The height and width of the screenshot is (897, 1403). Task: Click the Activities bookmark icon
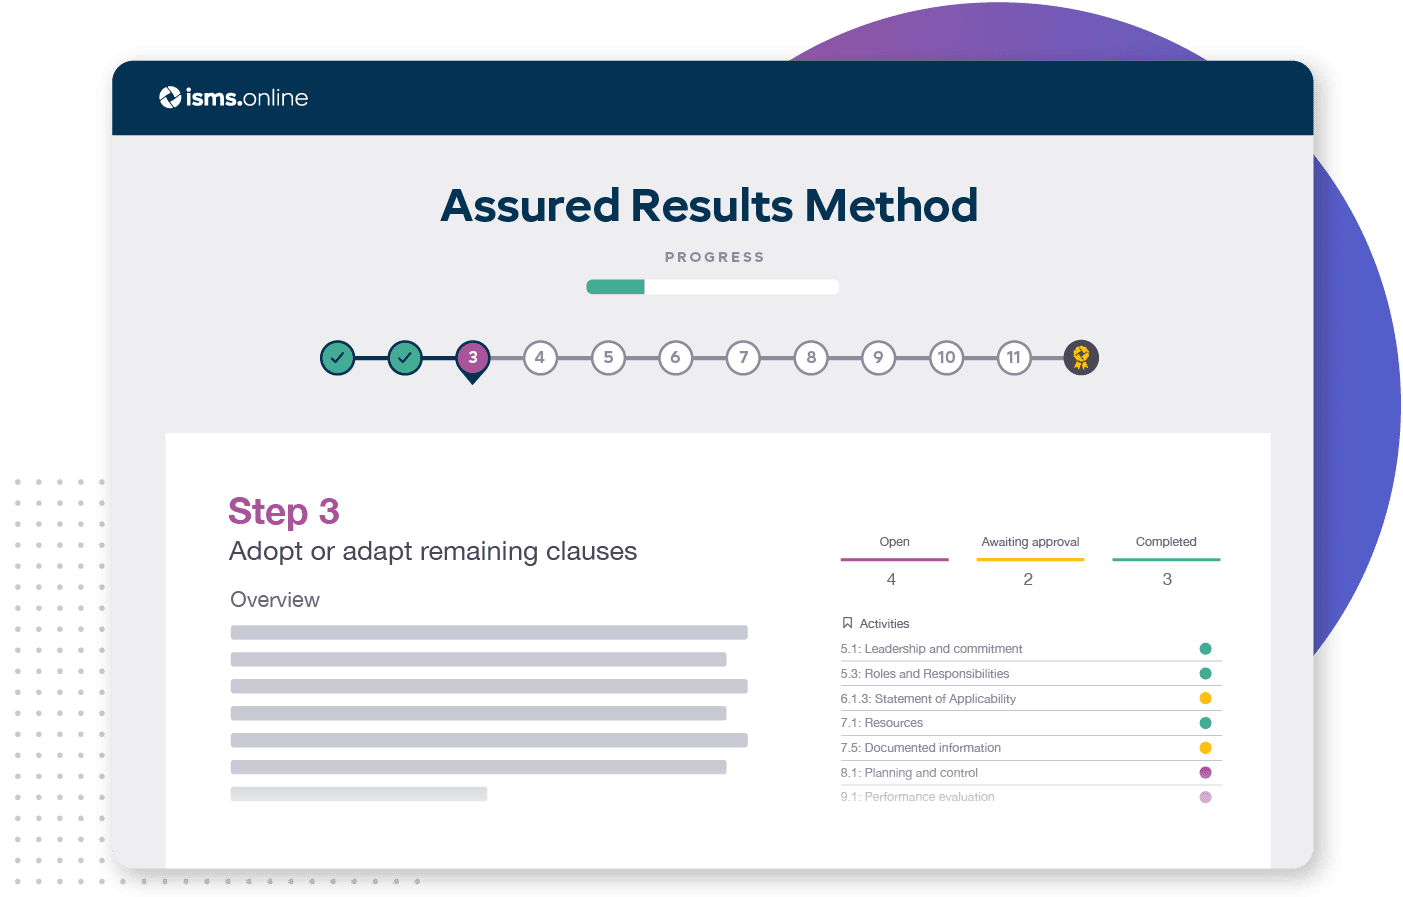click(x=848, y=623)
